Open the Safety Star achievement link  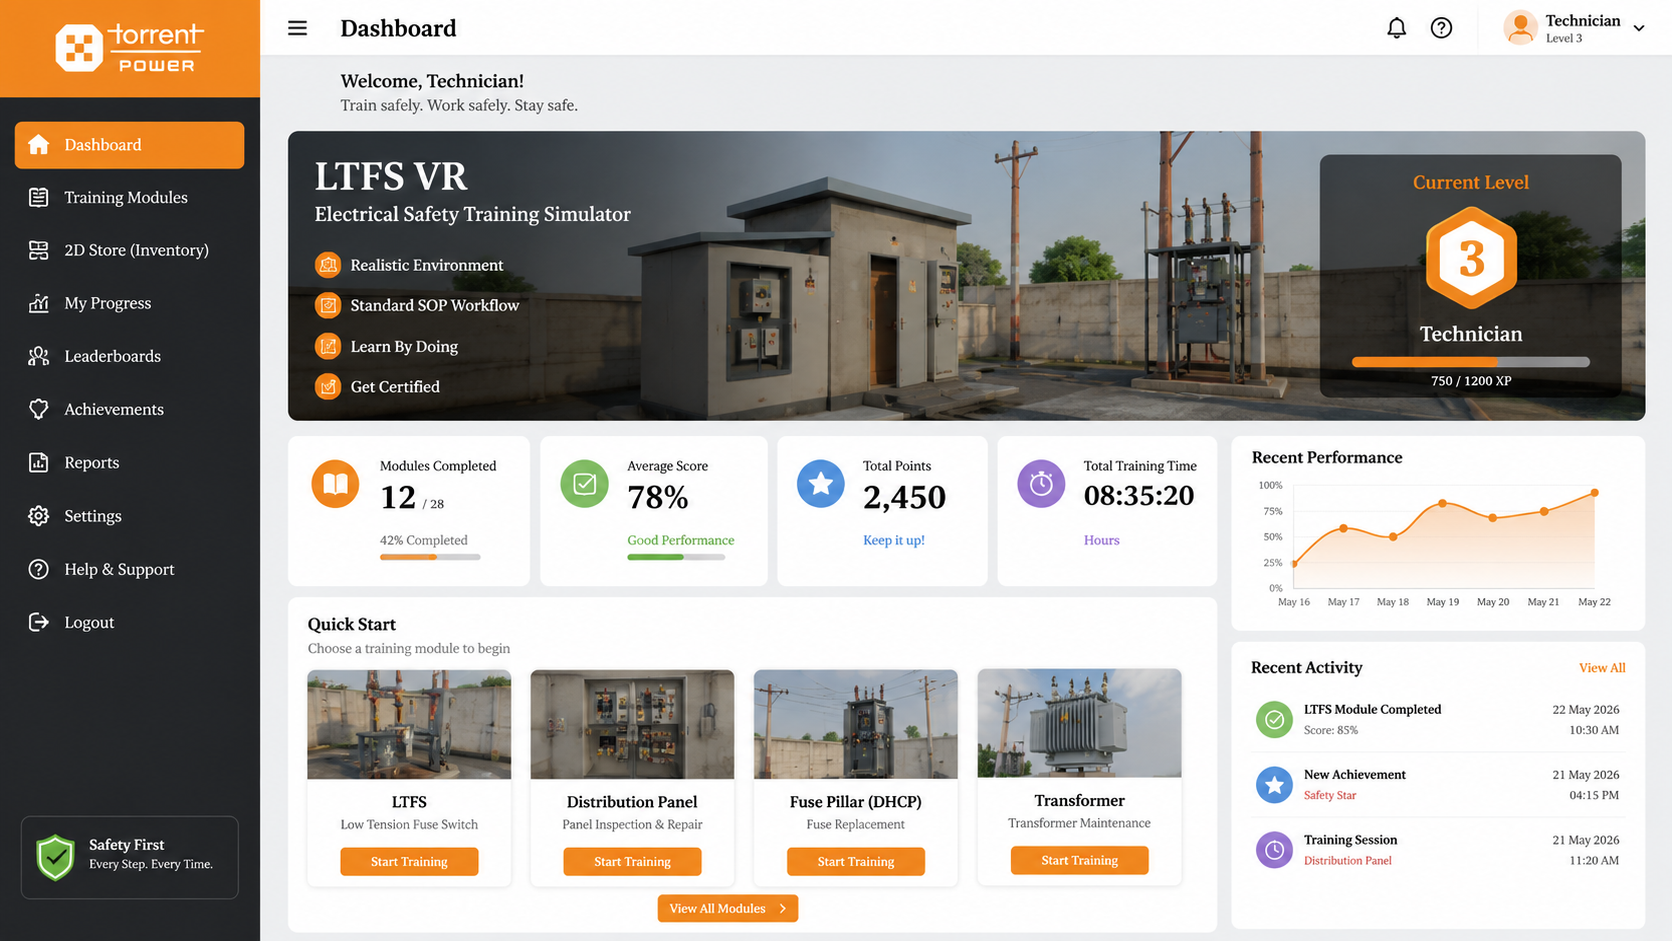[x=1330, y=795]
